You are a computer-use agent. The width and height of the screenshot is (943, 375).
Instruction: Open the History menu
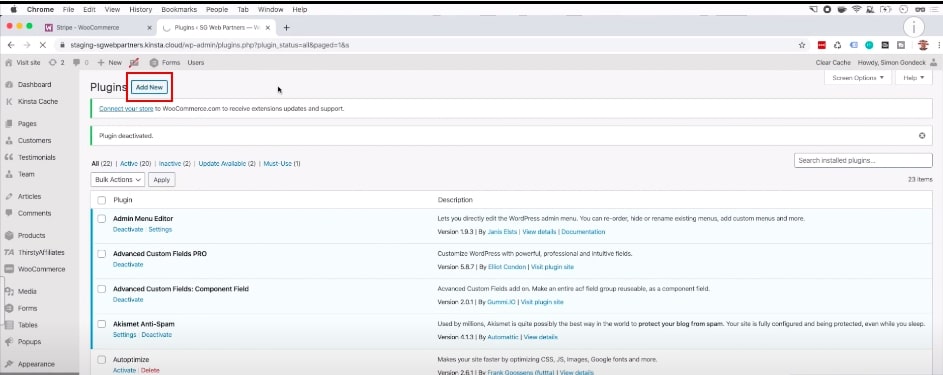click(140, 10)
